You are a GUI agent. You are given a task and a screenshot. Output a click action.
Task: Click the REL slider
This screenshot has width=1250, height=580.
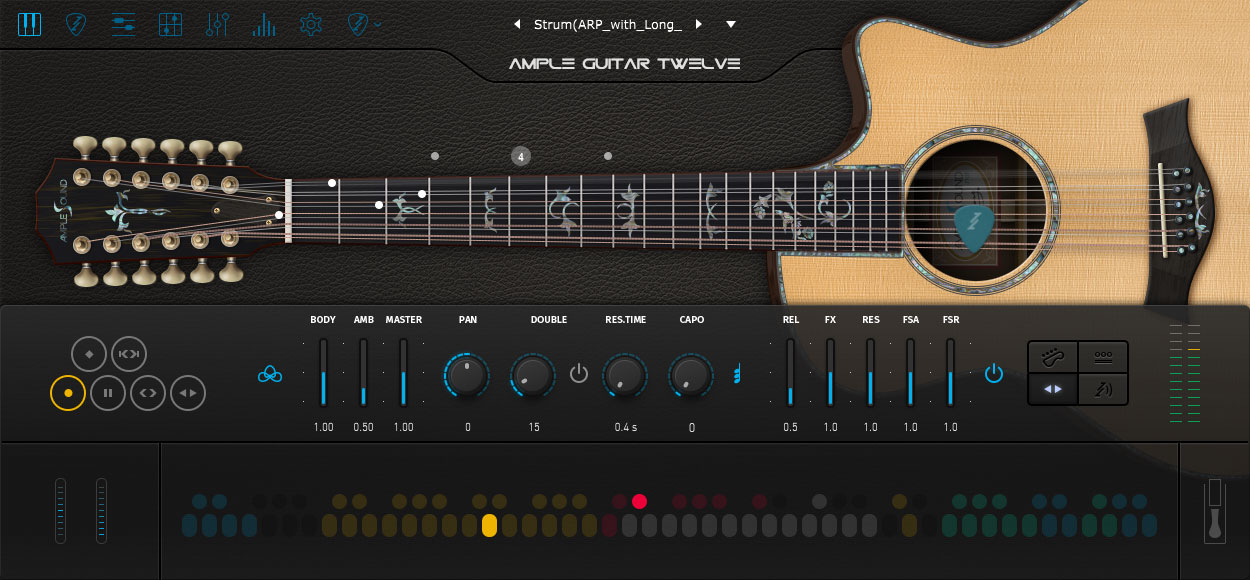(790, 372)
